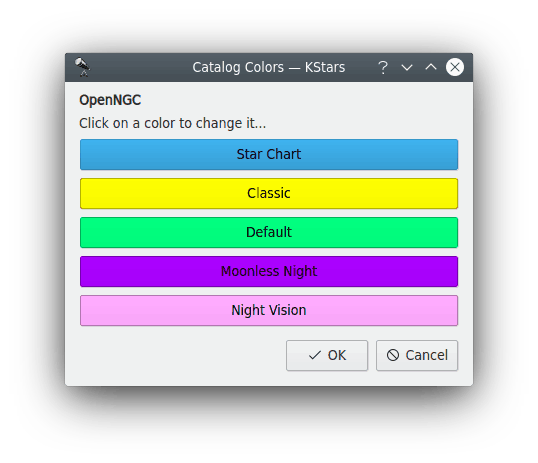This screenshot has width=538, height=463.
Task: Select the Moonless Night purple swatch
Action: 269,271
